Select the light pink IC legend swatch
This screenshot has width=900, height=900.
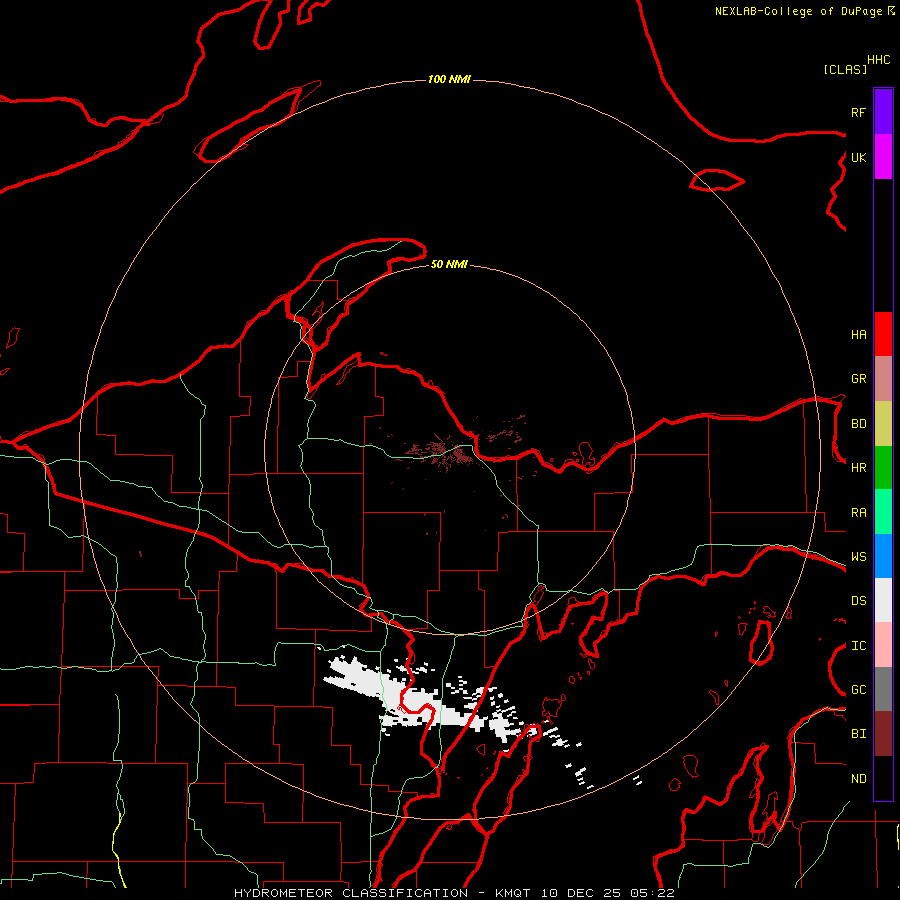(883, 645)
